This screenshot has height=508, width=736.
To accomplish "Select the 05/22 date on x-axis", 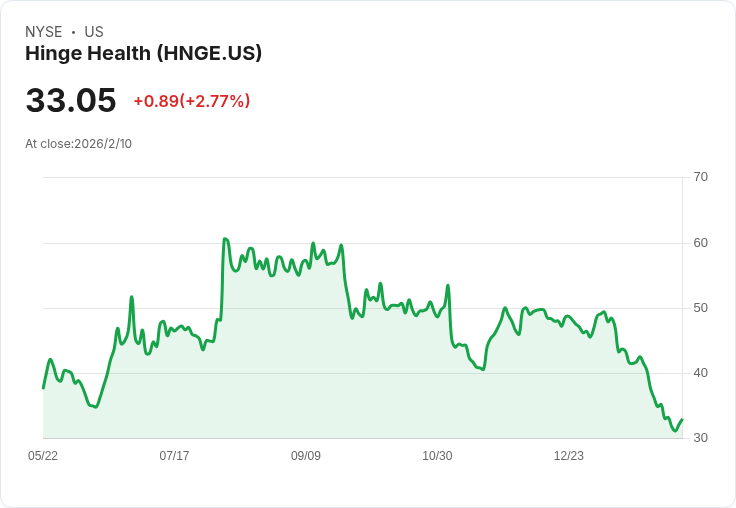I will tap(43, 456).
